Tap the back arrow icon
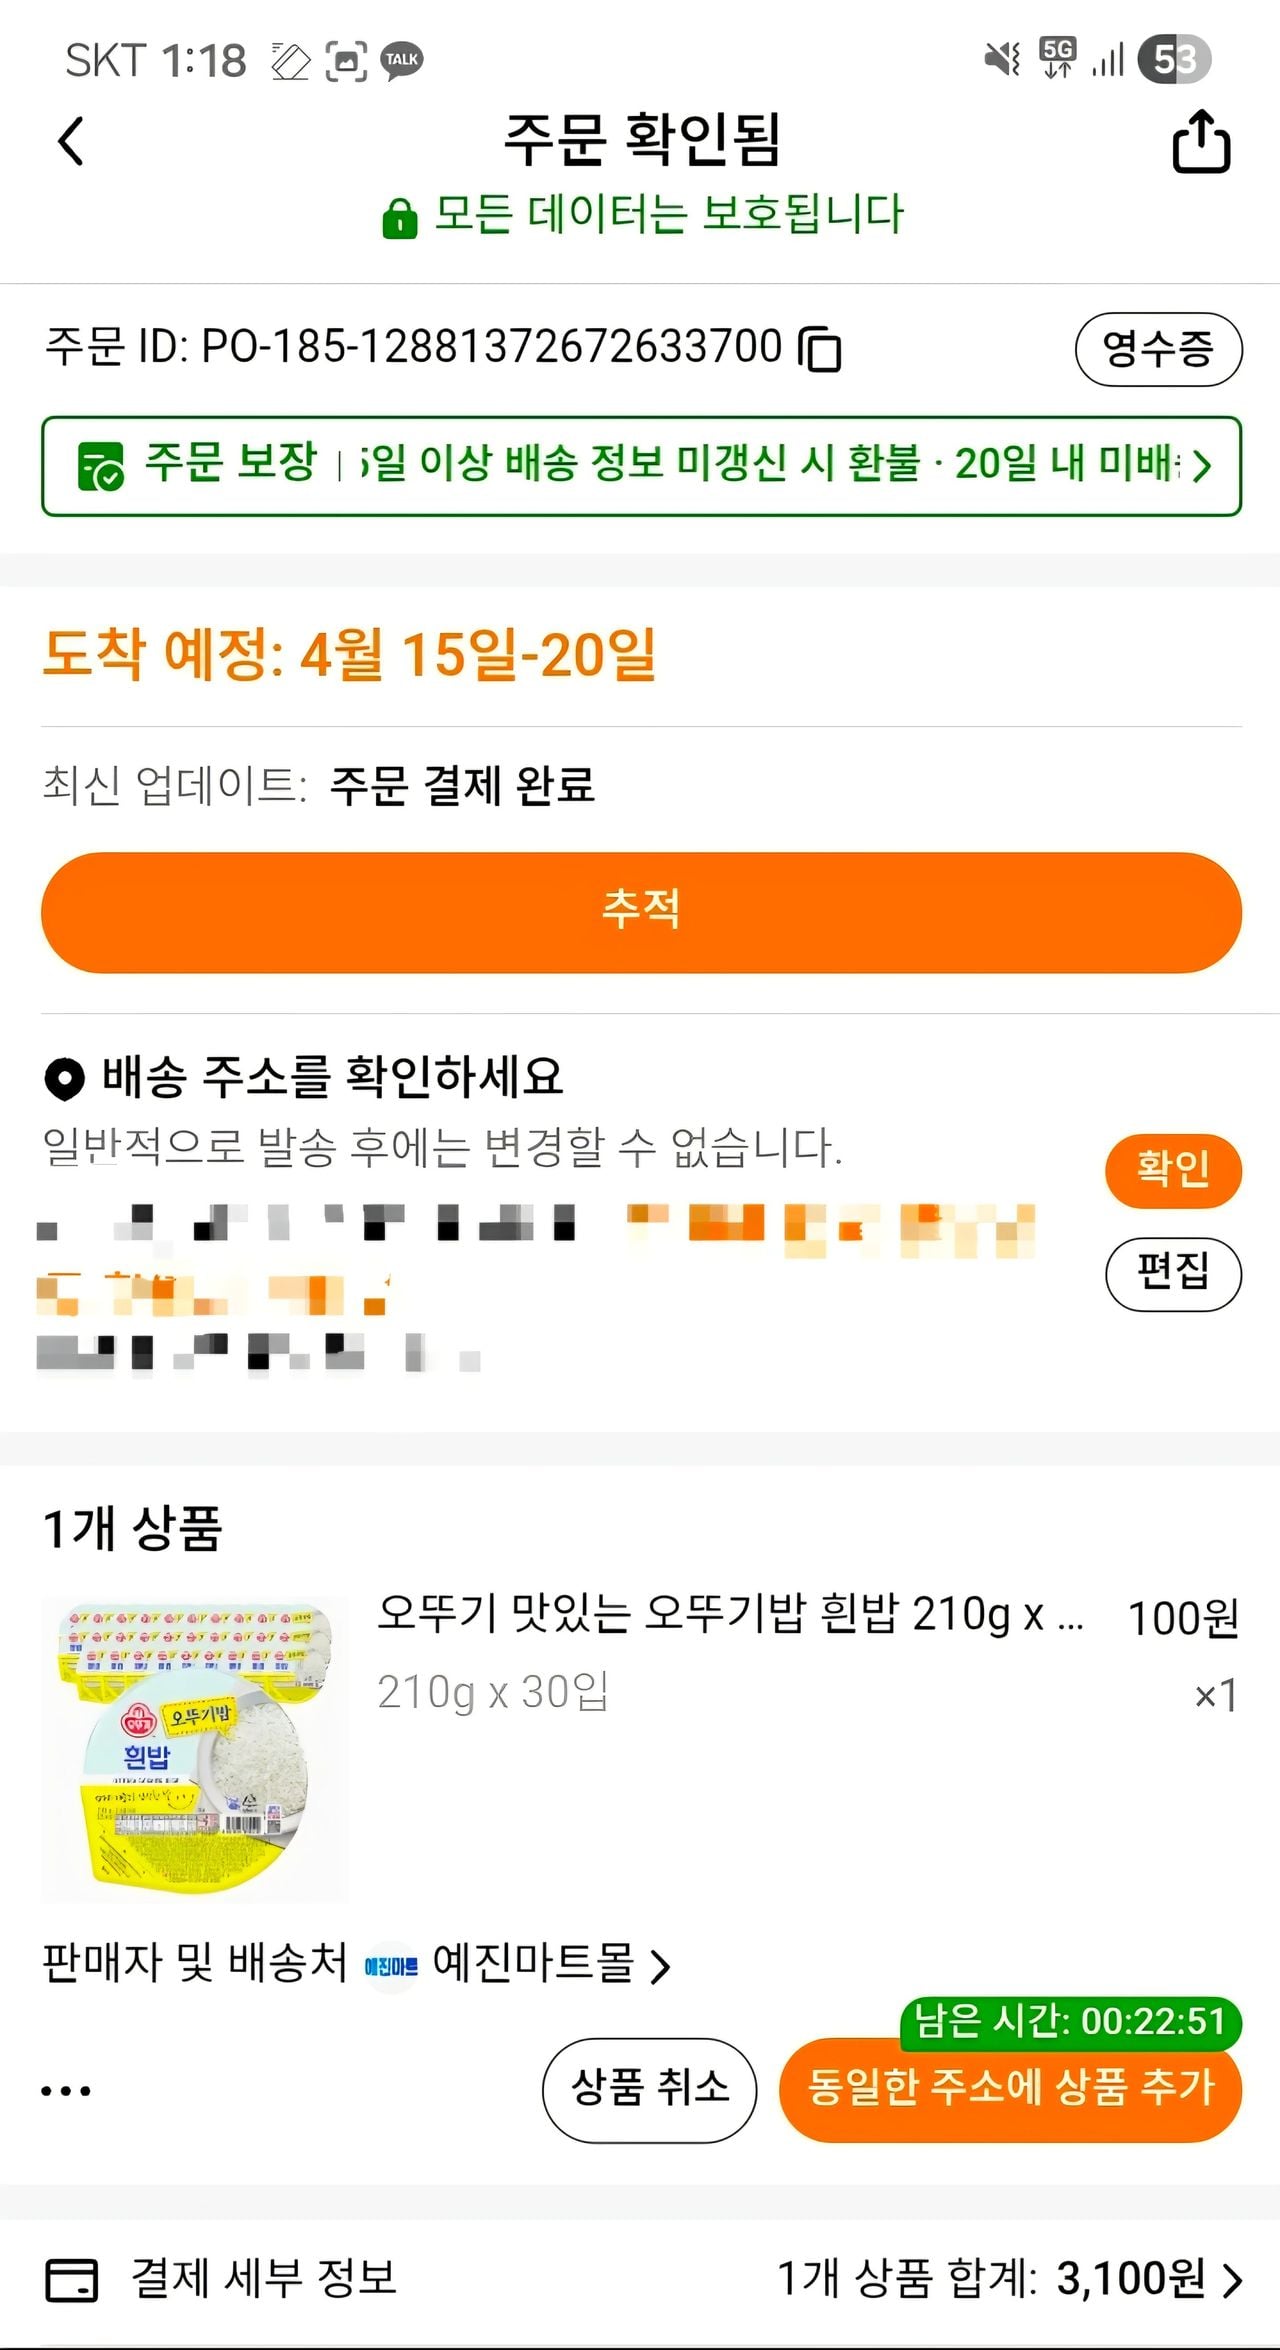The width and height of the screenshot is (1280, 2350). pyautogui.click(x=70, y=141)
